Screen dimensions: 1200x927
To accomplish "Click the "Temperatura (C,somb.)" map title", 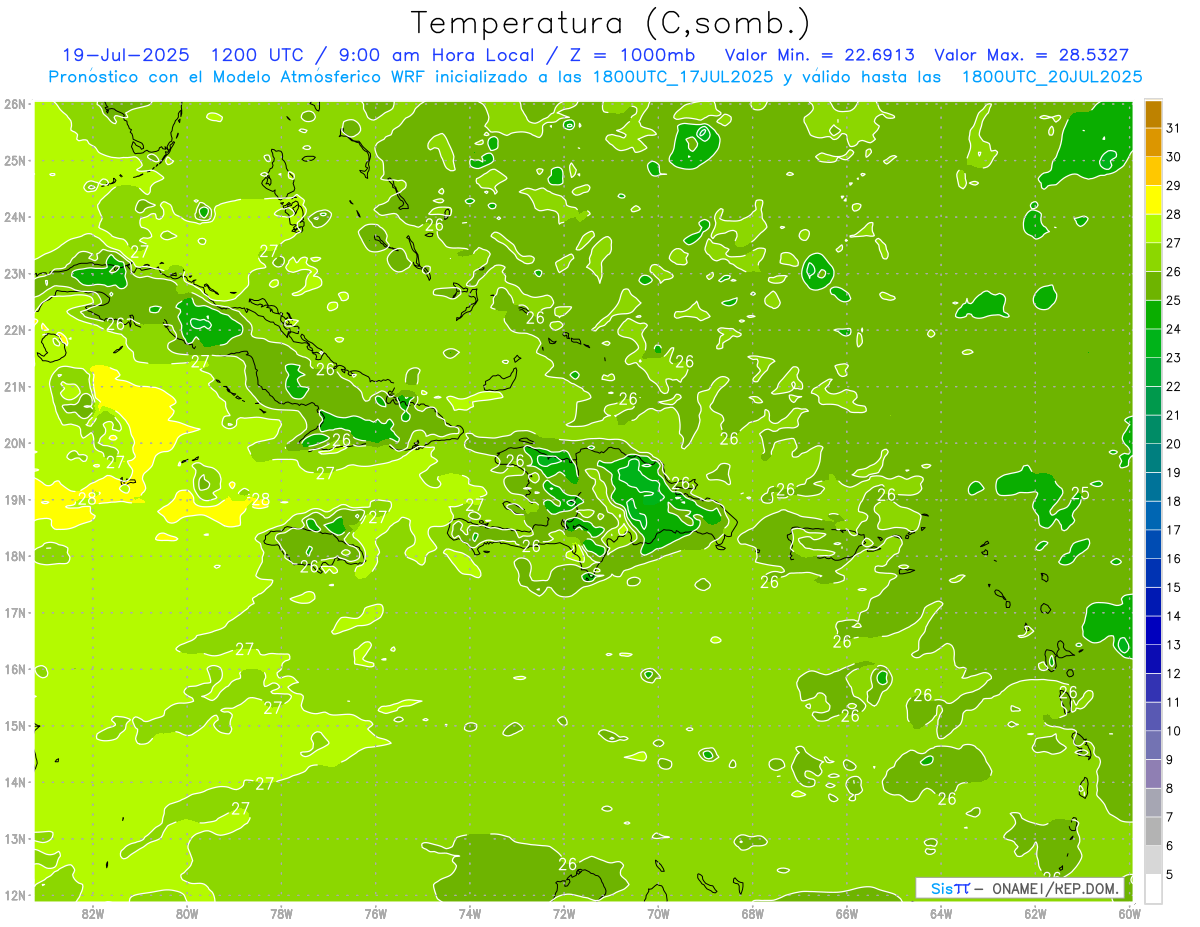I will 611,22.
